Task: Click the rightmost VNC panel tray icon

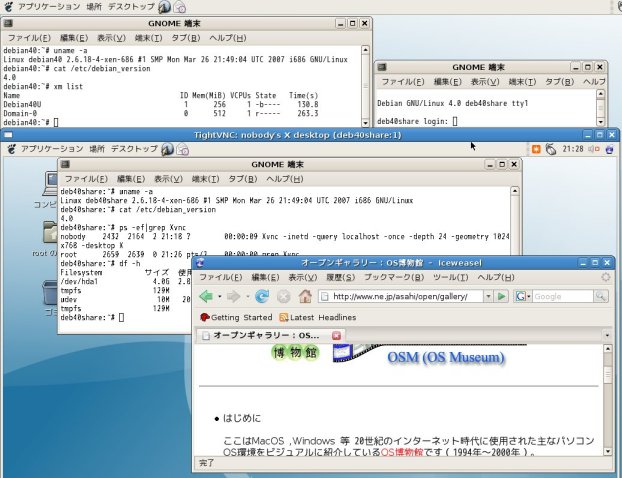Action: (x=610, y=149)
